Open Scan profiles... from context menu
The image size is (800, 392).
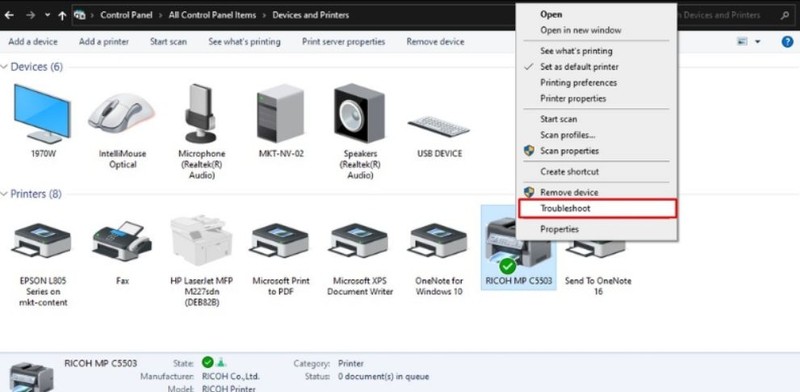[596, 135]
